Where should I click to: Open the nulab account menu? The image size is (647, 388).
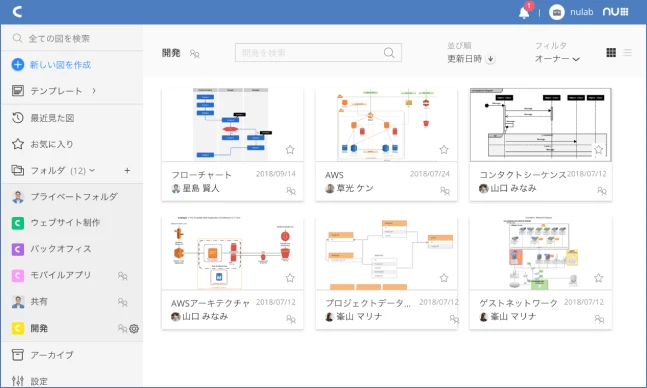(x=571, y=12)
